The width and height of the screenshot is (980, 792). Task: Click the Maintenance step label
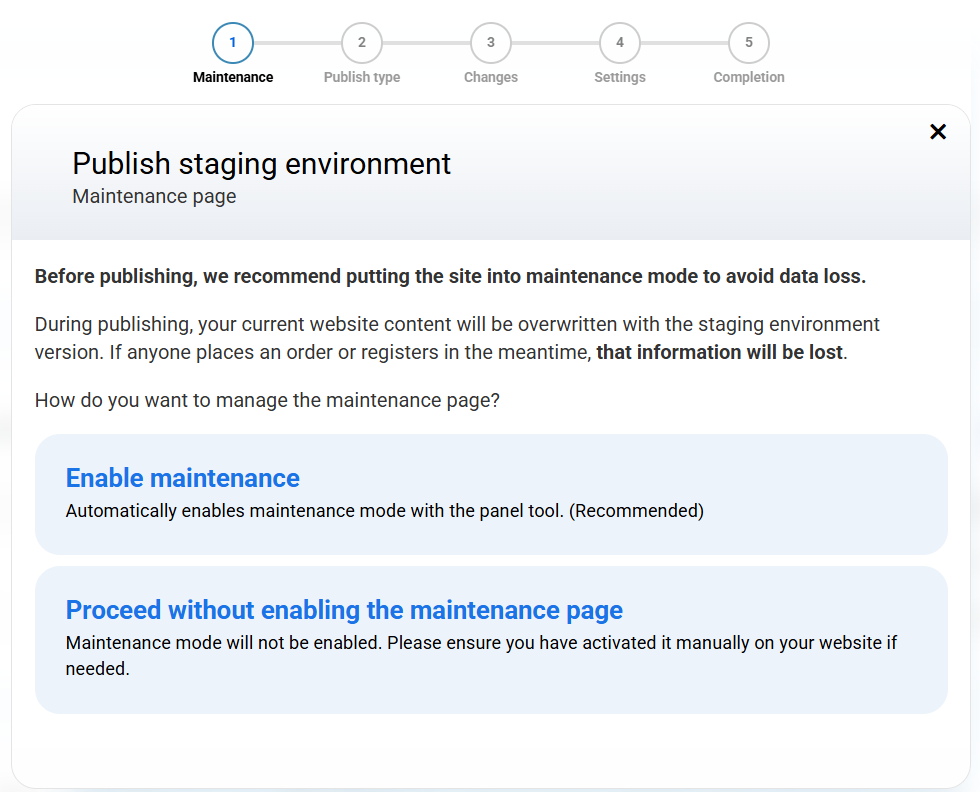click(x=233, y=77)
